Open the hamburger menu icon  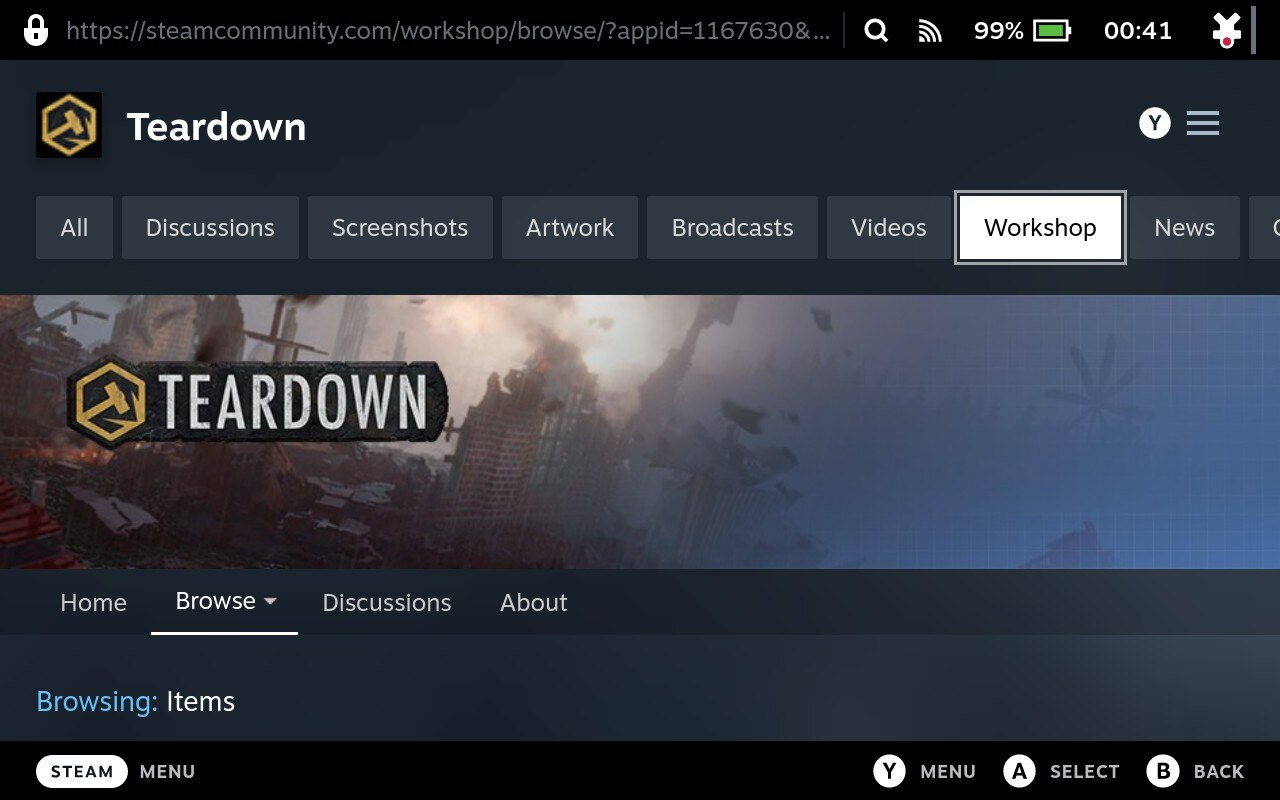click(x=1203, y=124)
